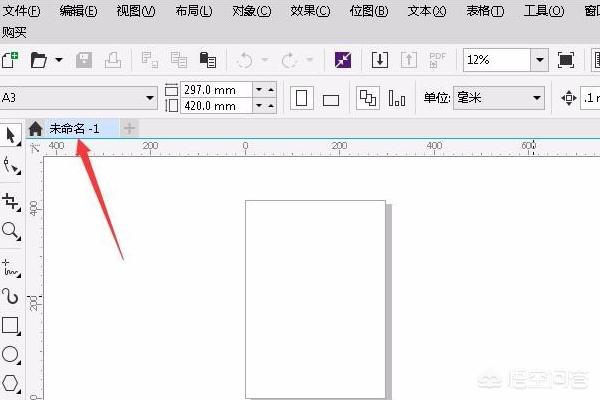Switch page to landscape orientation

(331, 99)
